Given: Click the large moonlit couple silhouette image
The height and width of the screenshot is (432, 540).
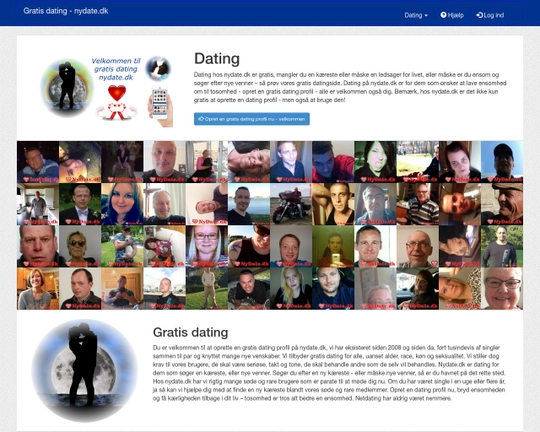Looking at the screenshot, I should click(85, 370).
